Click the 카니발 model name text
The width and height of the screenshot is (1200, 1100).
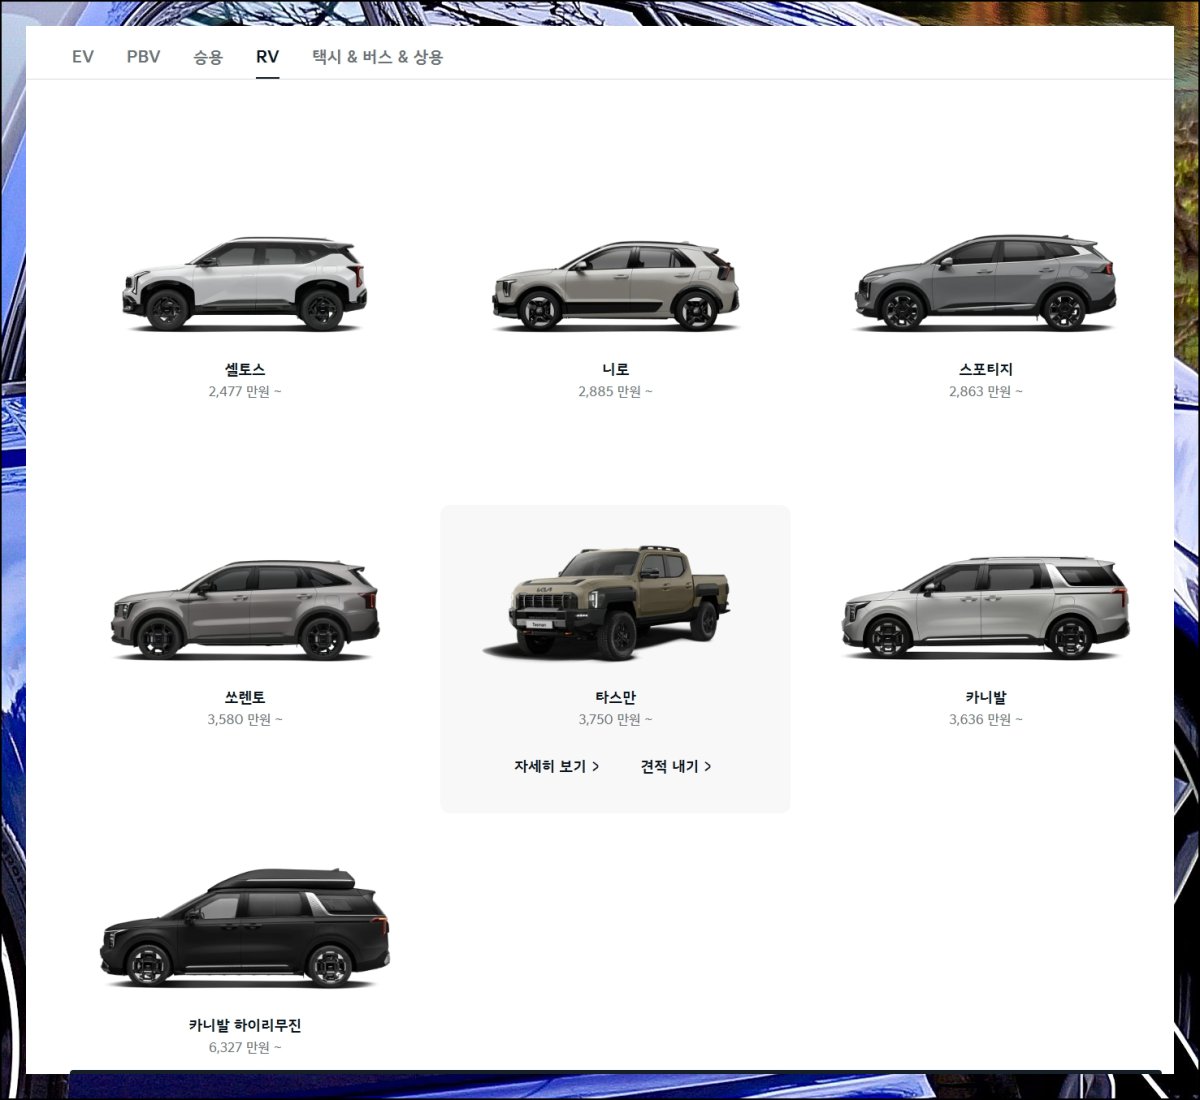coord(985,697)
